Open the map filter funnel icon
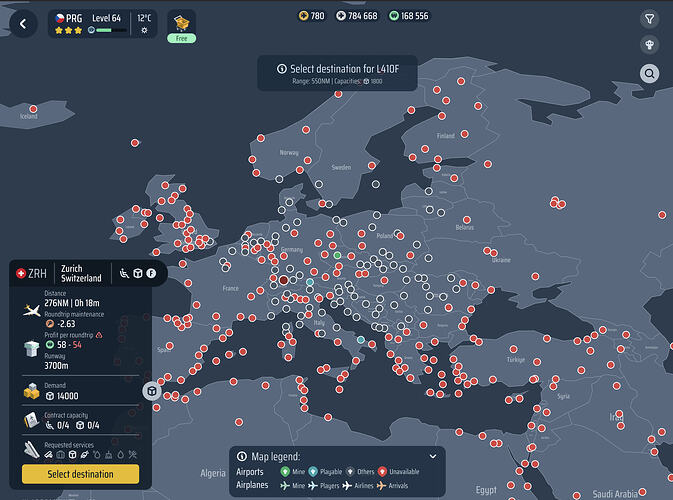 649,19
